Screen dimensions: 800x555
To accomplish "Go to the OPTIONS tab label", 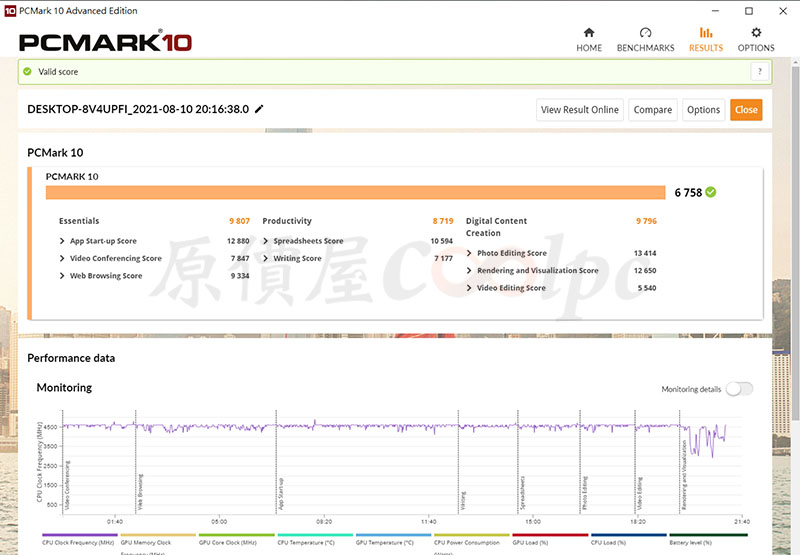I will 756,48.
